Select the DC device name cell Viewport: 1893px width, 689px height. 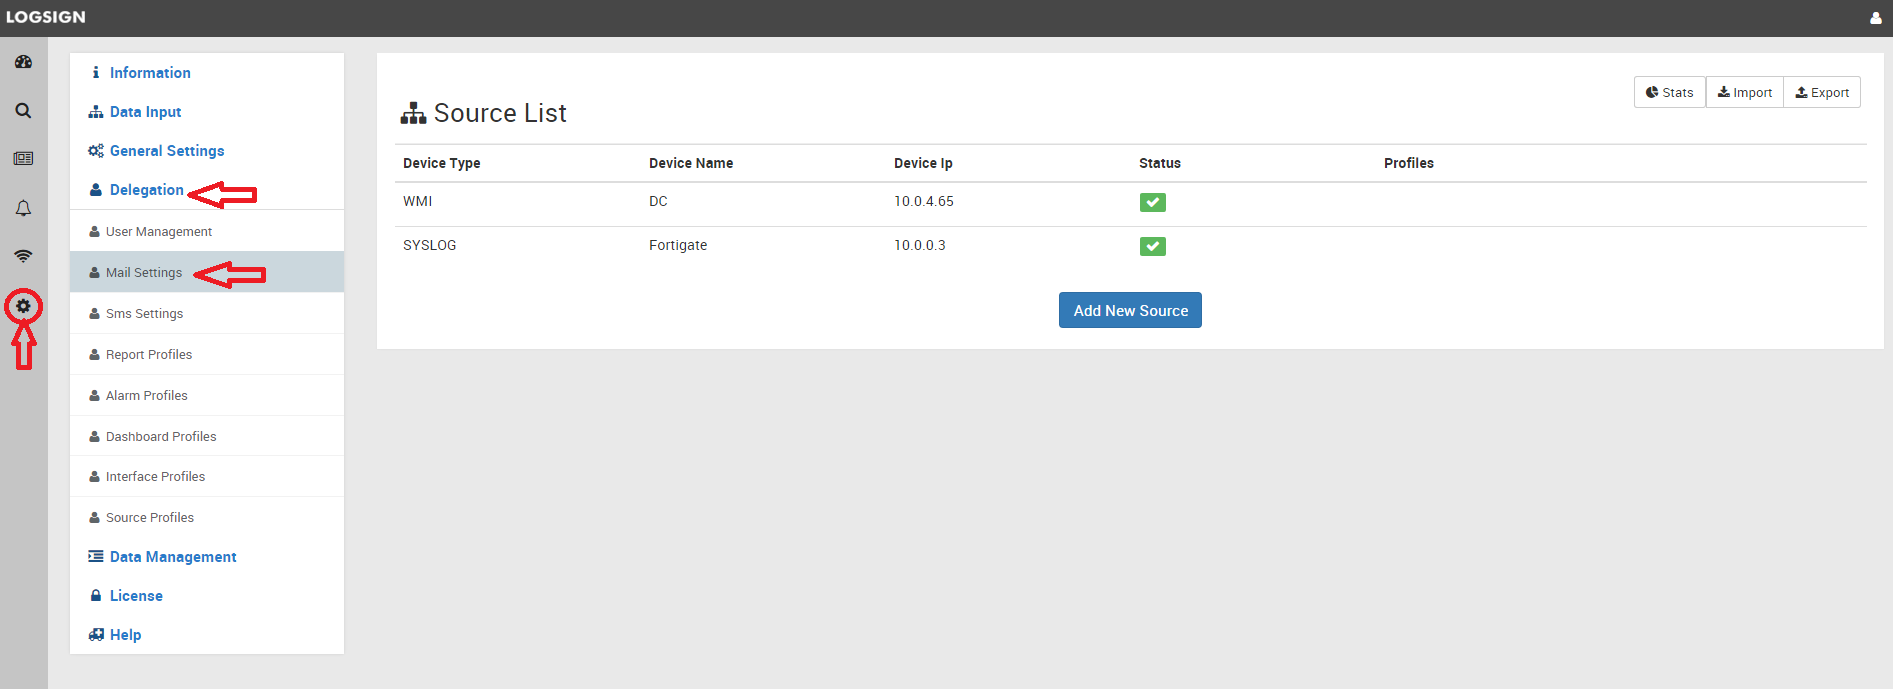658,201
